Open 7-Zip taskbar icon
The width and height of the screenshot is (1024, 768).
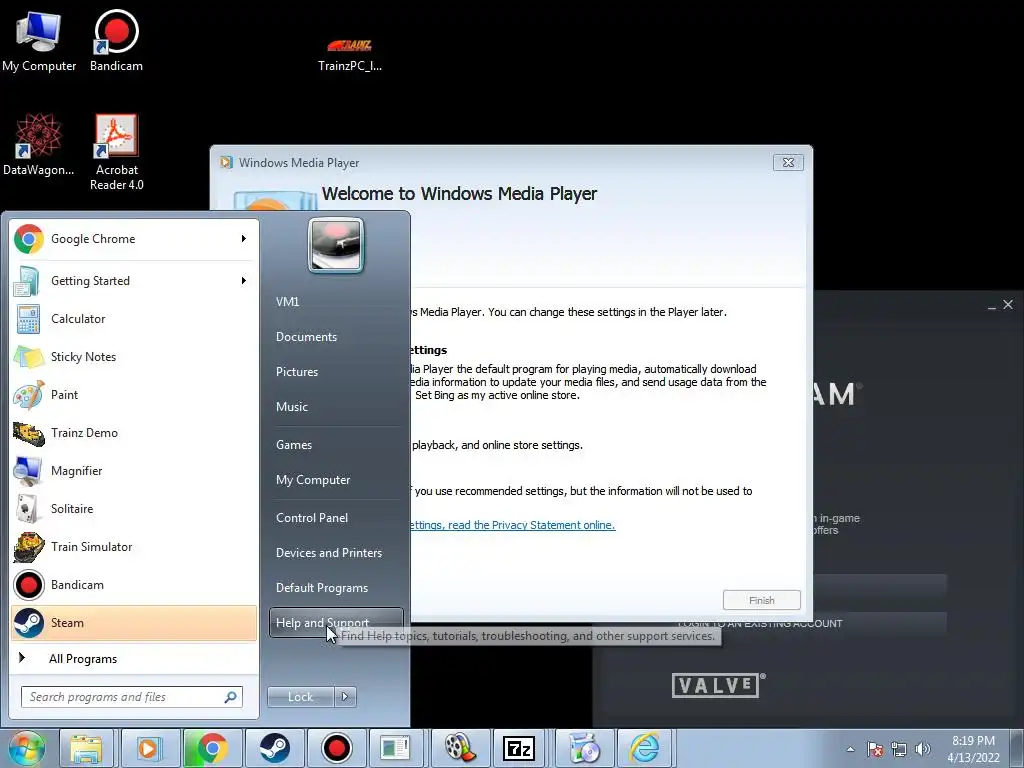tap(519, 748)
